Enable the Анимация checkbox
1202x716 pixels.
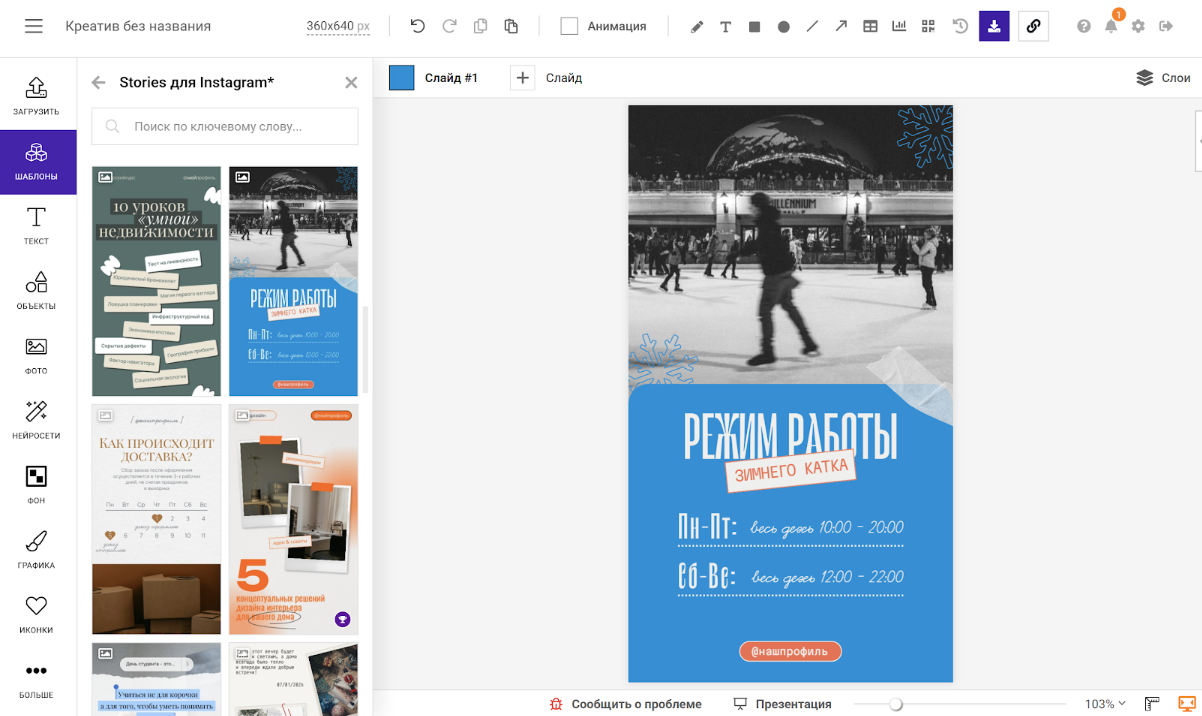pyautogui.click(x=570, y=27)
